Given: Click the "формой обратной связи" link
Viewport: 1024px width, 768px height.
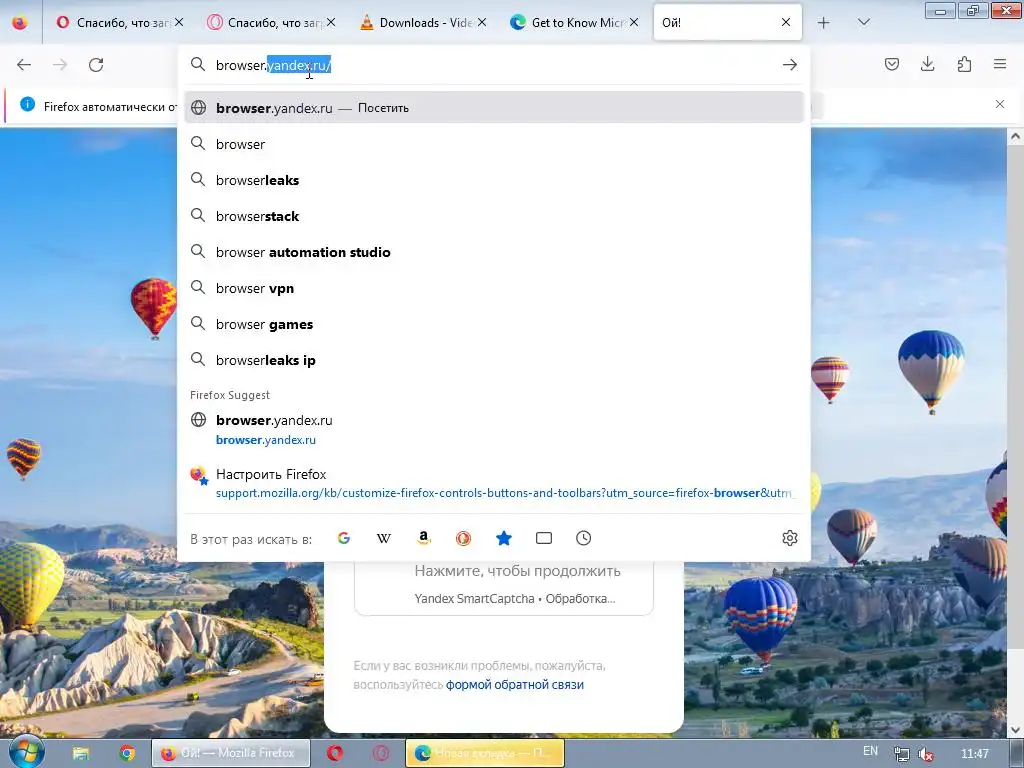Looking at the screenshot, I should (515, 684).
